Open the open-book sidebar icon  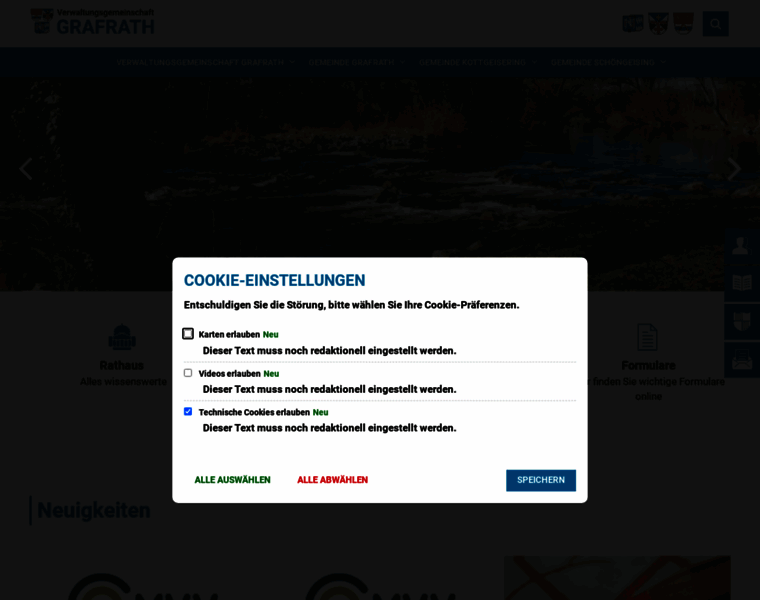coord(742,283)
